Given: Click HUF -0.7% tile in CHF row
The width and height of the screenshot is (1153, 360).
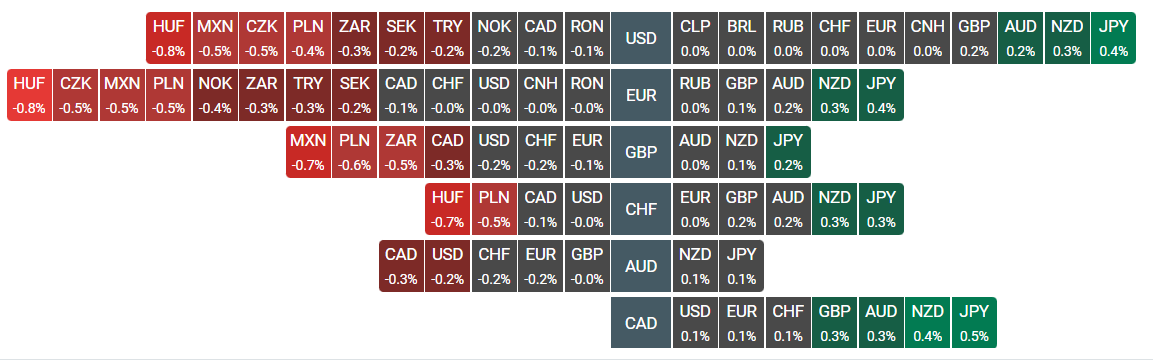Looking at the screenshot, I should point(447,209).
